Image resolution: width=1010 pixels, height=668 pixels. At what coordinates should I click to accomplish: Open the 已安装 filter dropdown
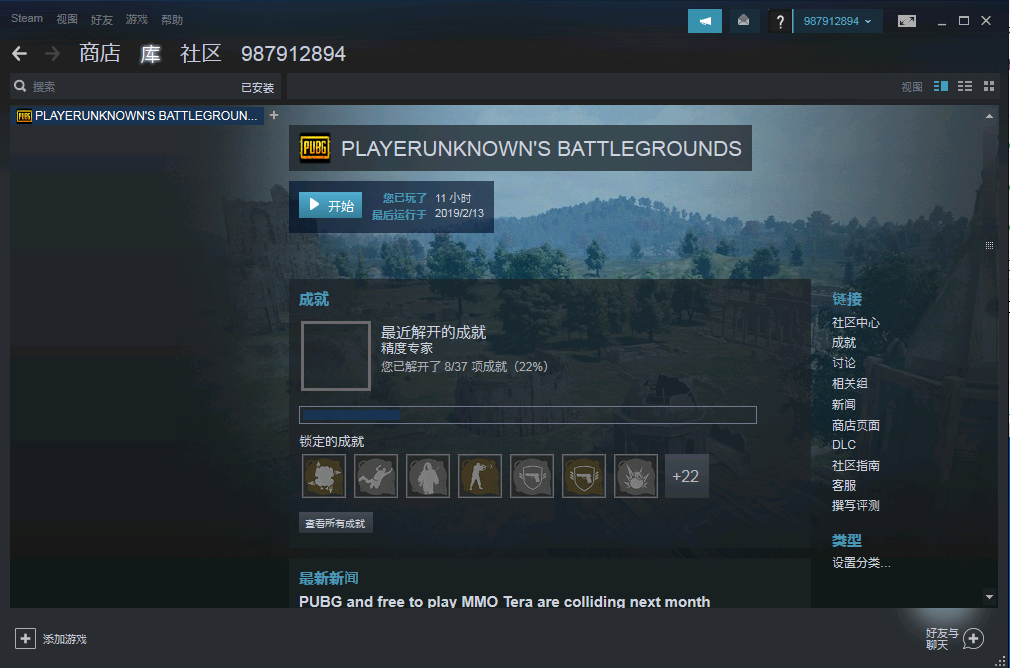pos(258,88)
